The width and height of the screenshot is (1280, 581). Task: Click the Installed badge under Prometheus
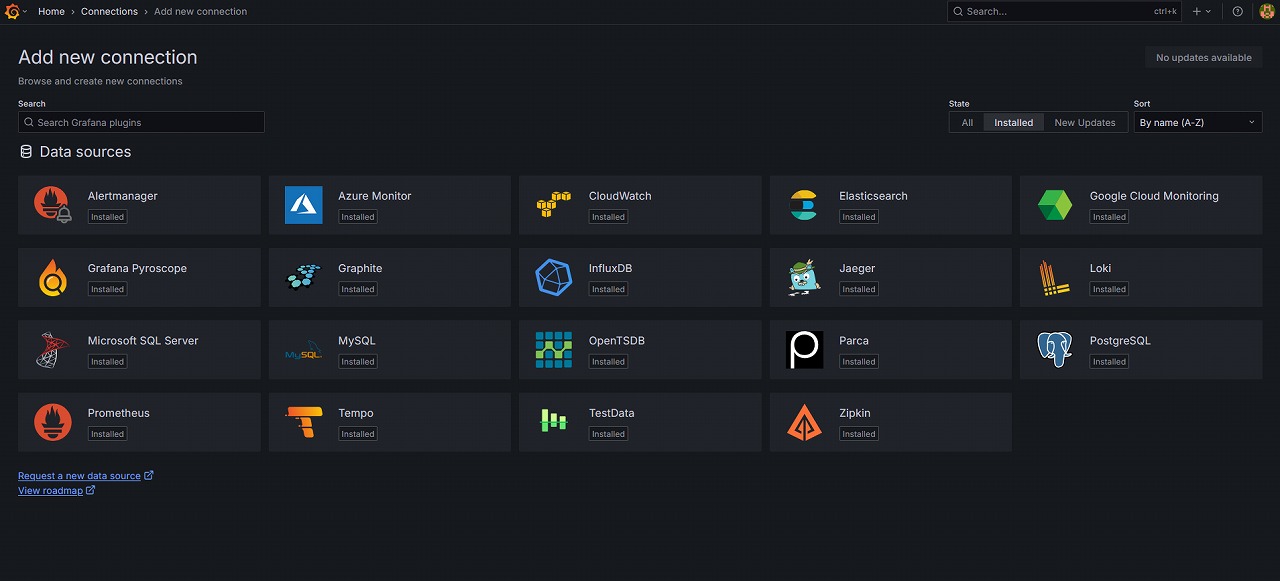click(x=108, y=434)
